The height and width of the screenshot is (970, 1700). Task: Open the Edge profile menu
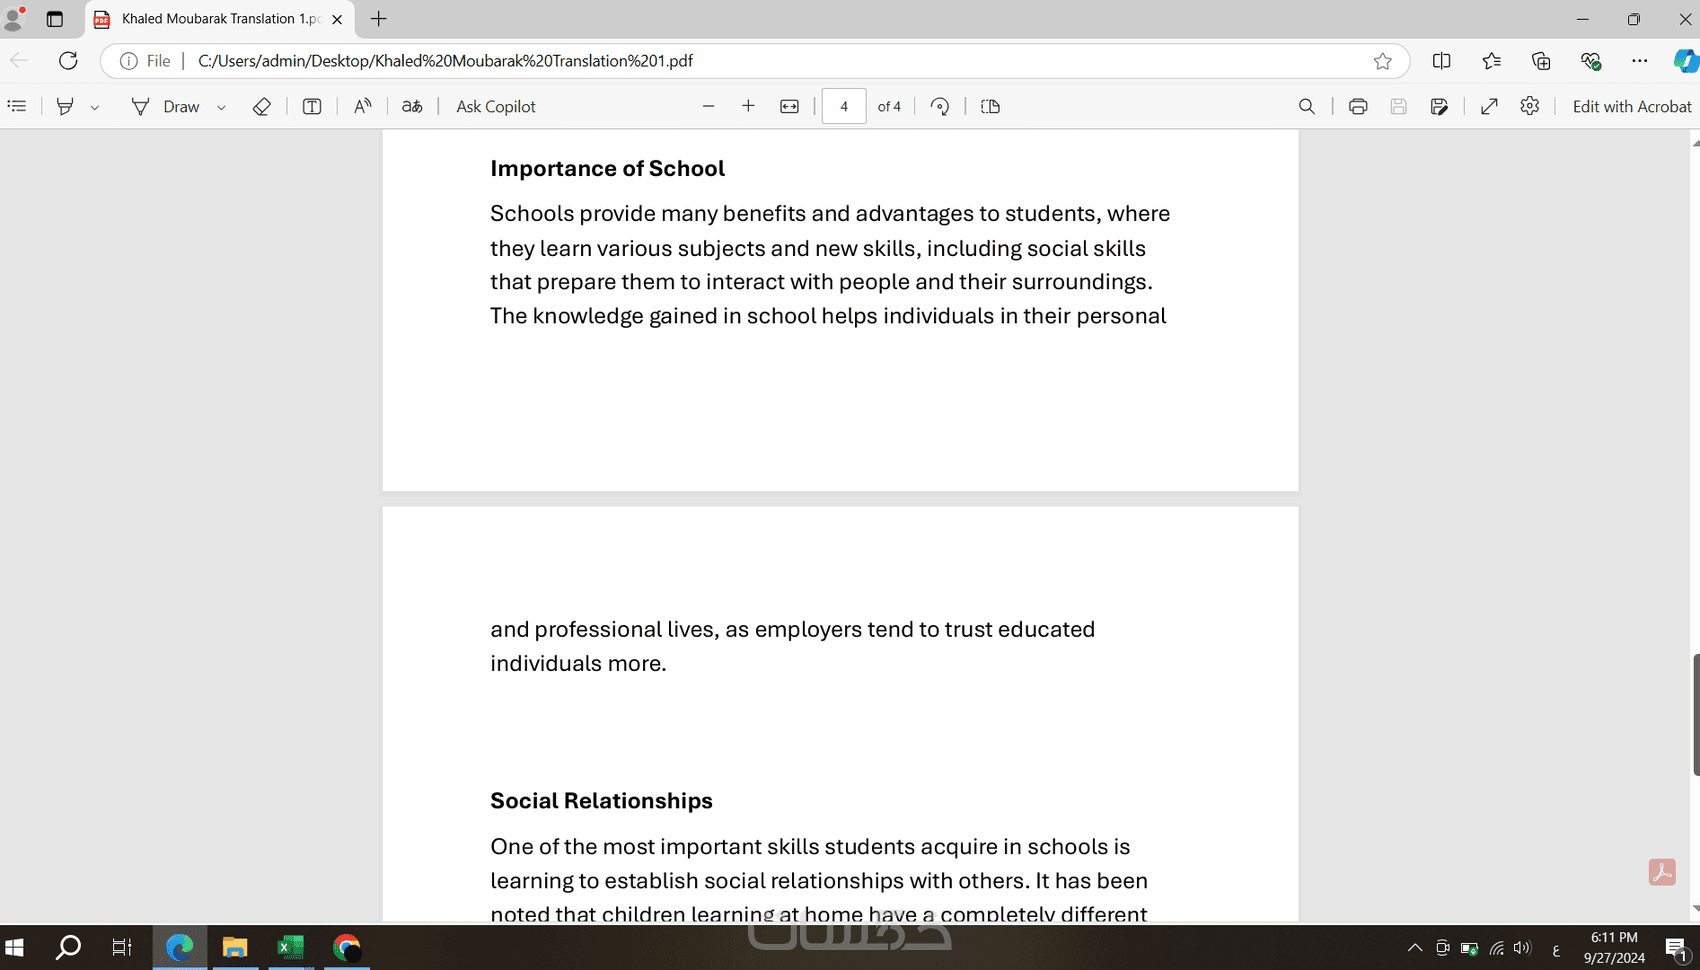pyautogui.click(x=14, y=18)
